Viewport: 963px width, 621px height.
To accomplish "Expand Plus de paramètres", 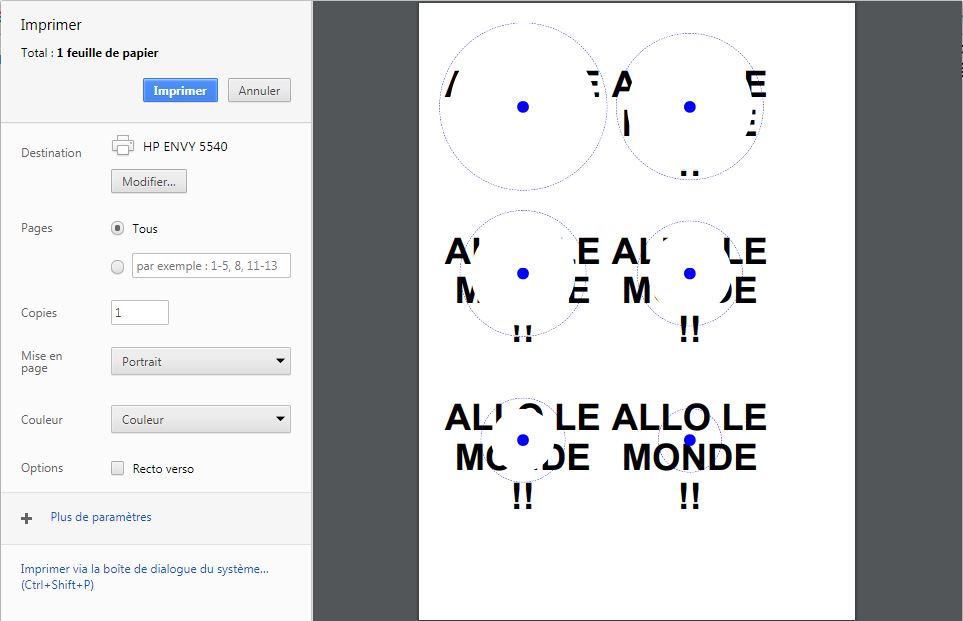I will coord(101,517).
